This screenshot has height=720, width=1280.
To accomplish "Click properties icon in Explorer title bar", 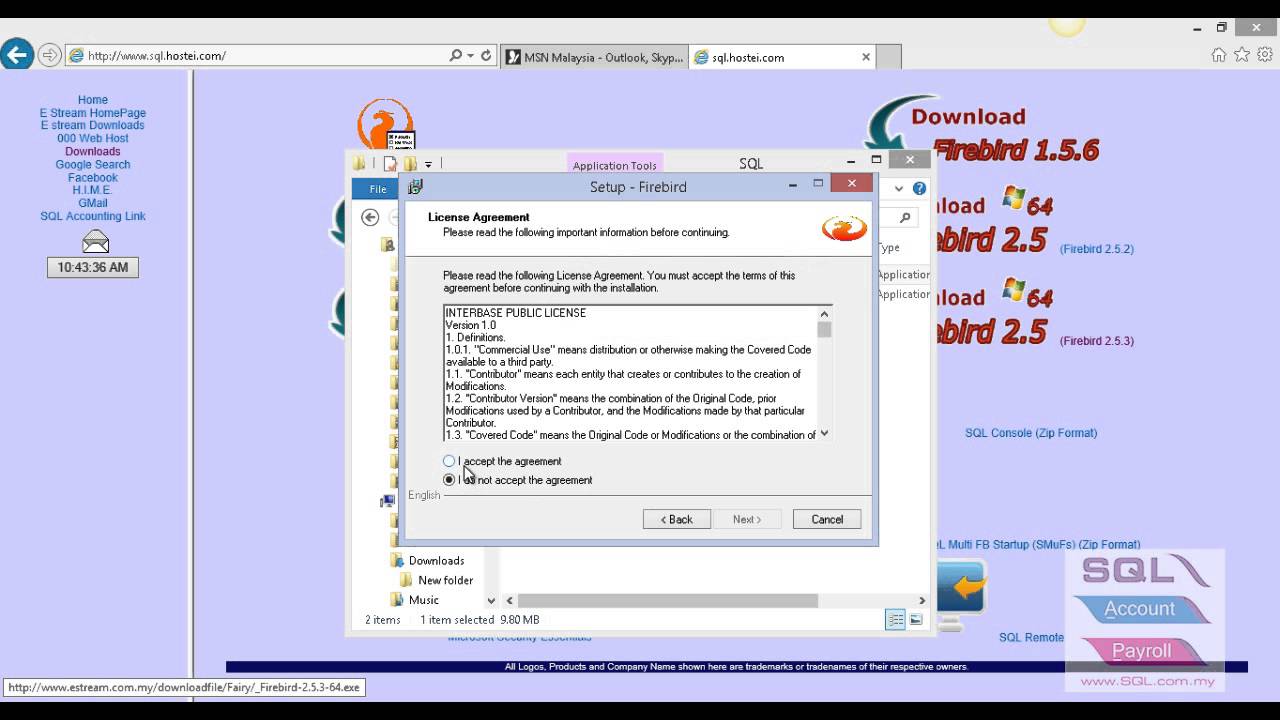I will (x=390, y=164).
